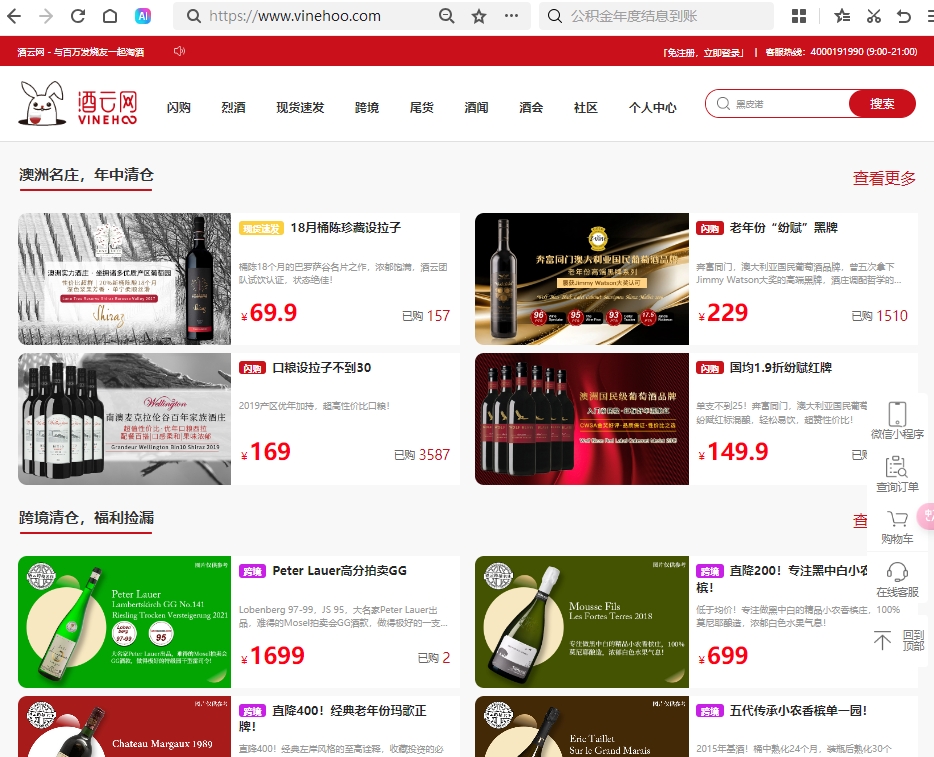Image resolution: width=934 pixels, height=757 pixels.
Task: Open 查看更多 to view more Australian wines
Action: tap(883, 178)
